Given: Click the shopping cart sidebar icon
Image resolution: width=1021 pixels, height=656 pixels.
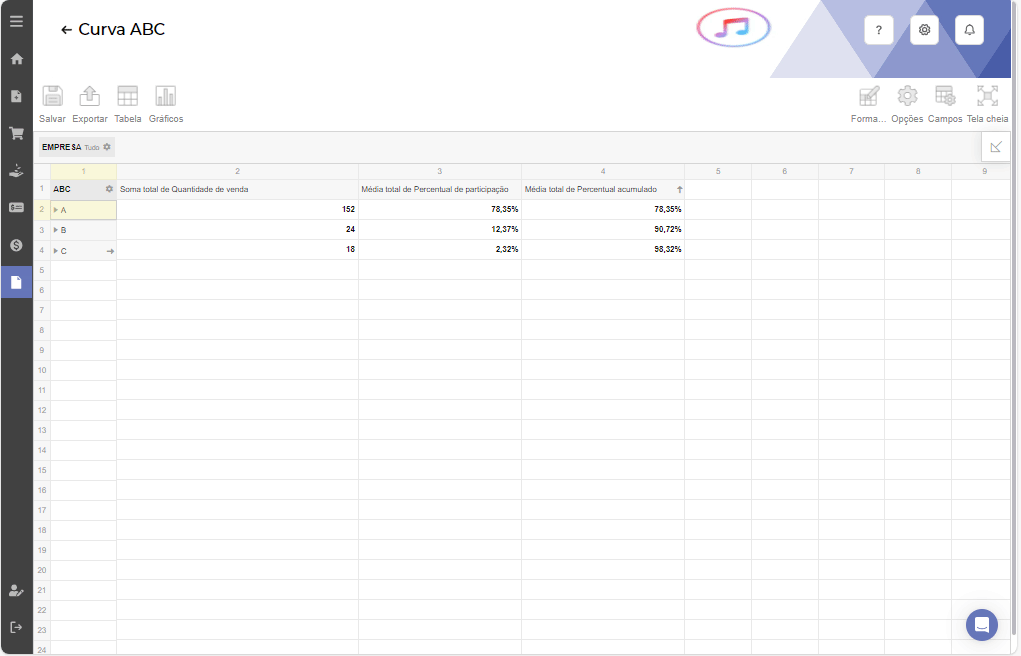Looking at the screenshot, I should click(16, 133).
